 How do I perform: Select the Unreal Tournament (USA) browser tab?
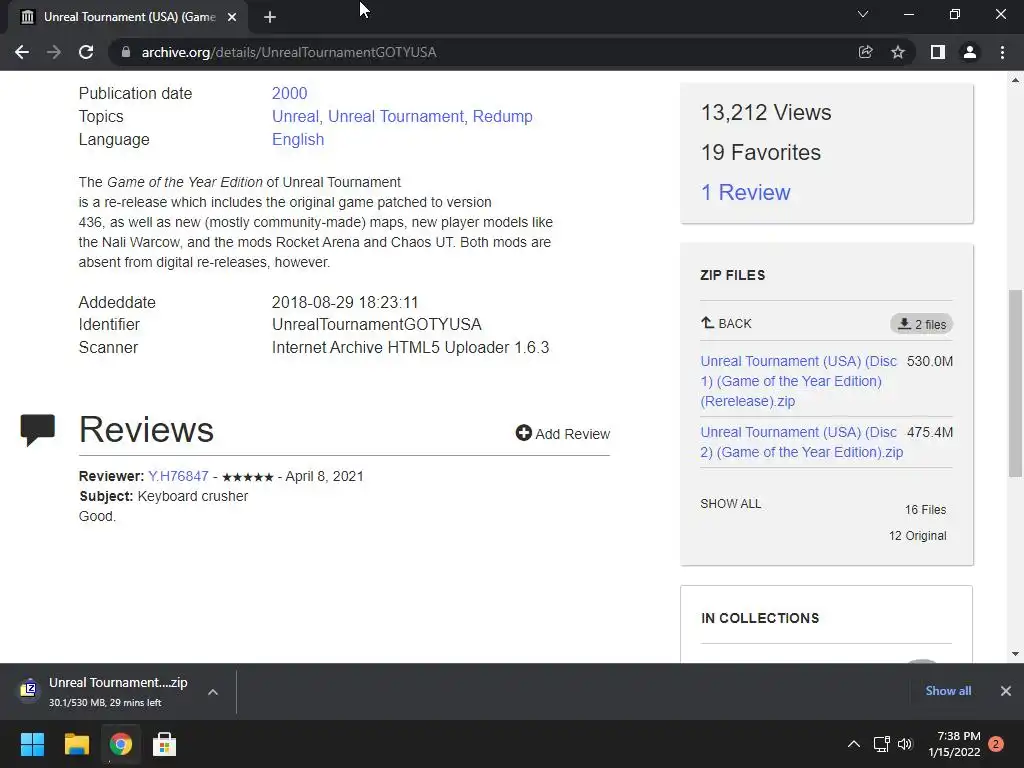coord(129,18)
